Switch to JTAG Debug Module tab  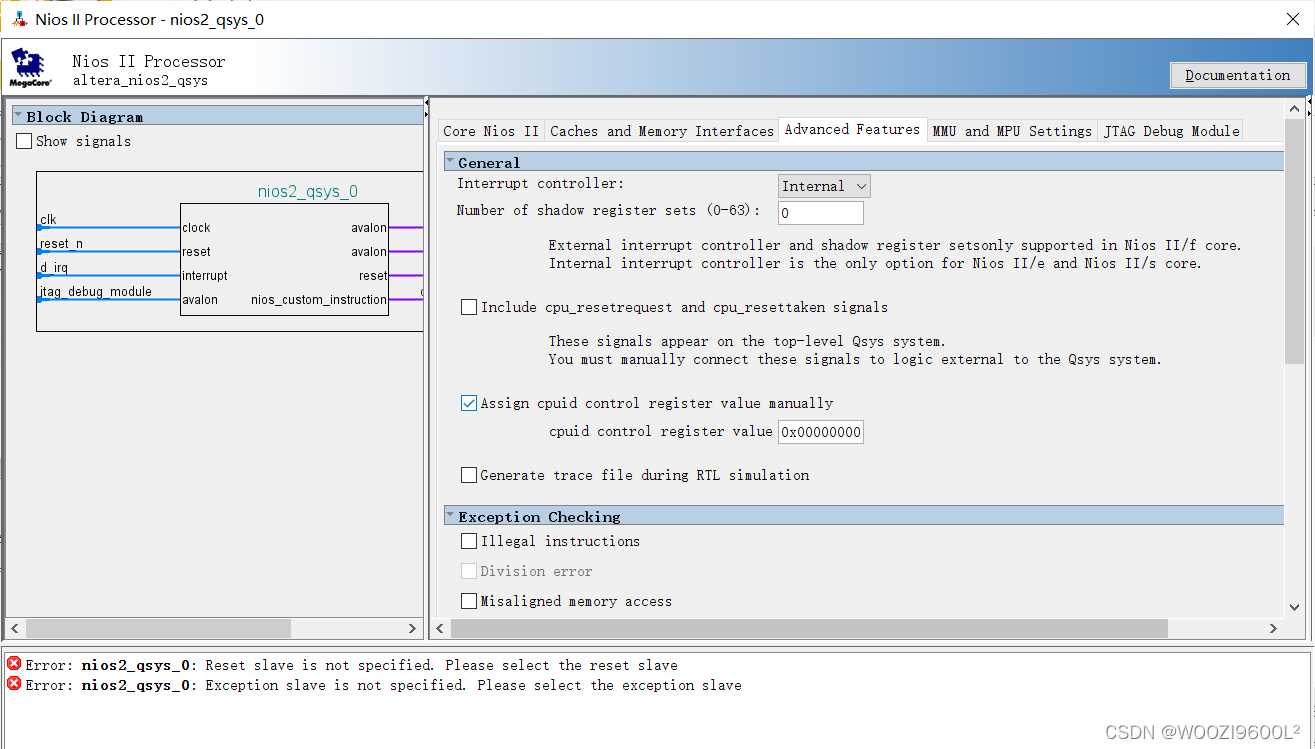click(1171, 131)
